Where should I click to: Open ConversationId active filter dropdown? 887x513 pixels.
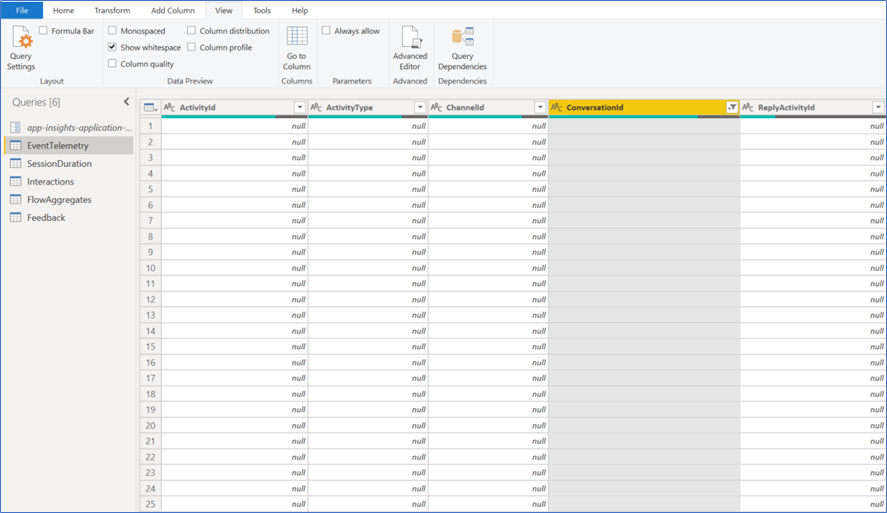(732, 107)
